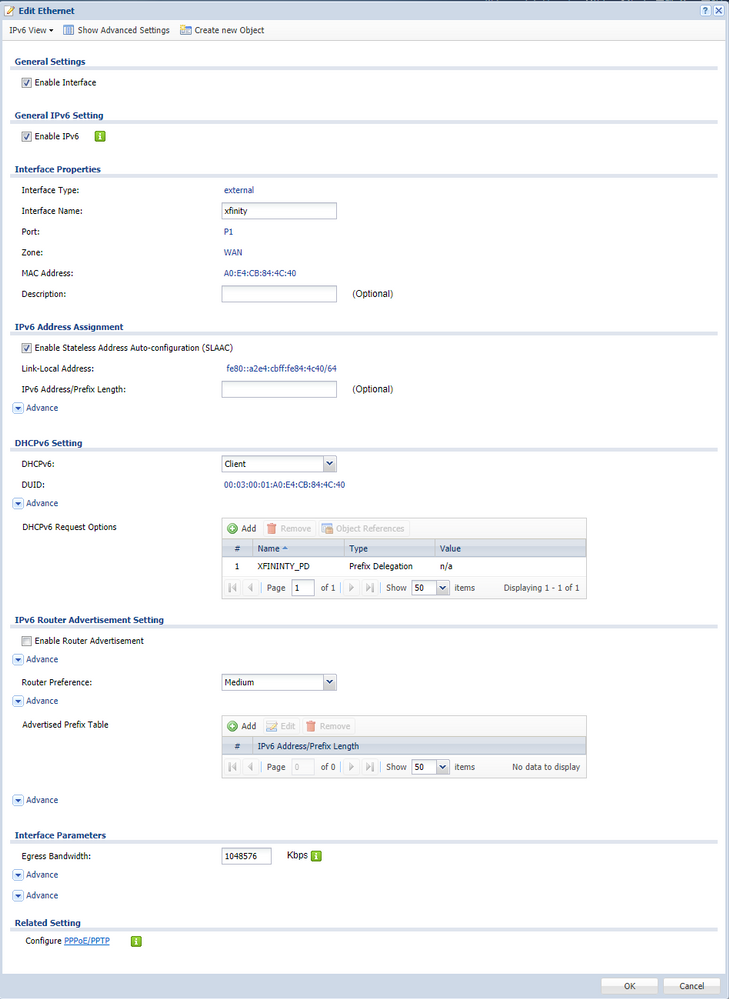This screenshot has width=729, height=999.
Task: Expand the last Advance above Related Setting
Action: (36, 895)
